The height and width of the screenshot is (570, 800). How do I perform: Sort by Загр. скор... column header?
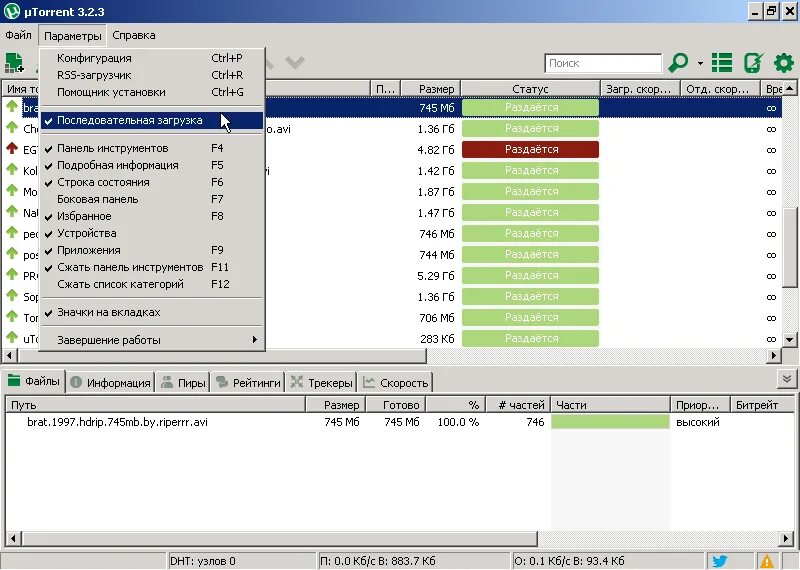coord(640,89)
